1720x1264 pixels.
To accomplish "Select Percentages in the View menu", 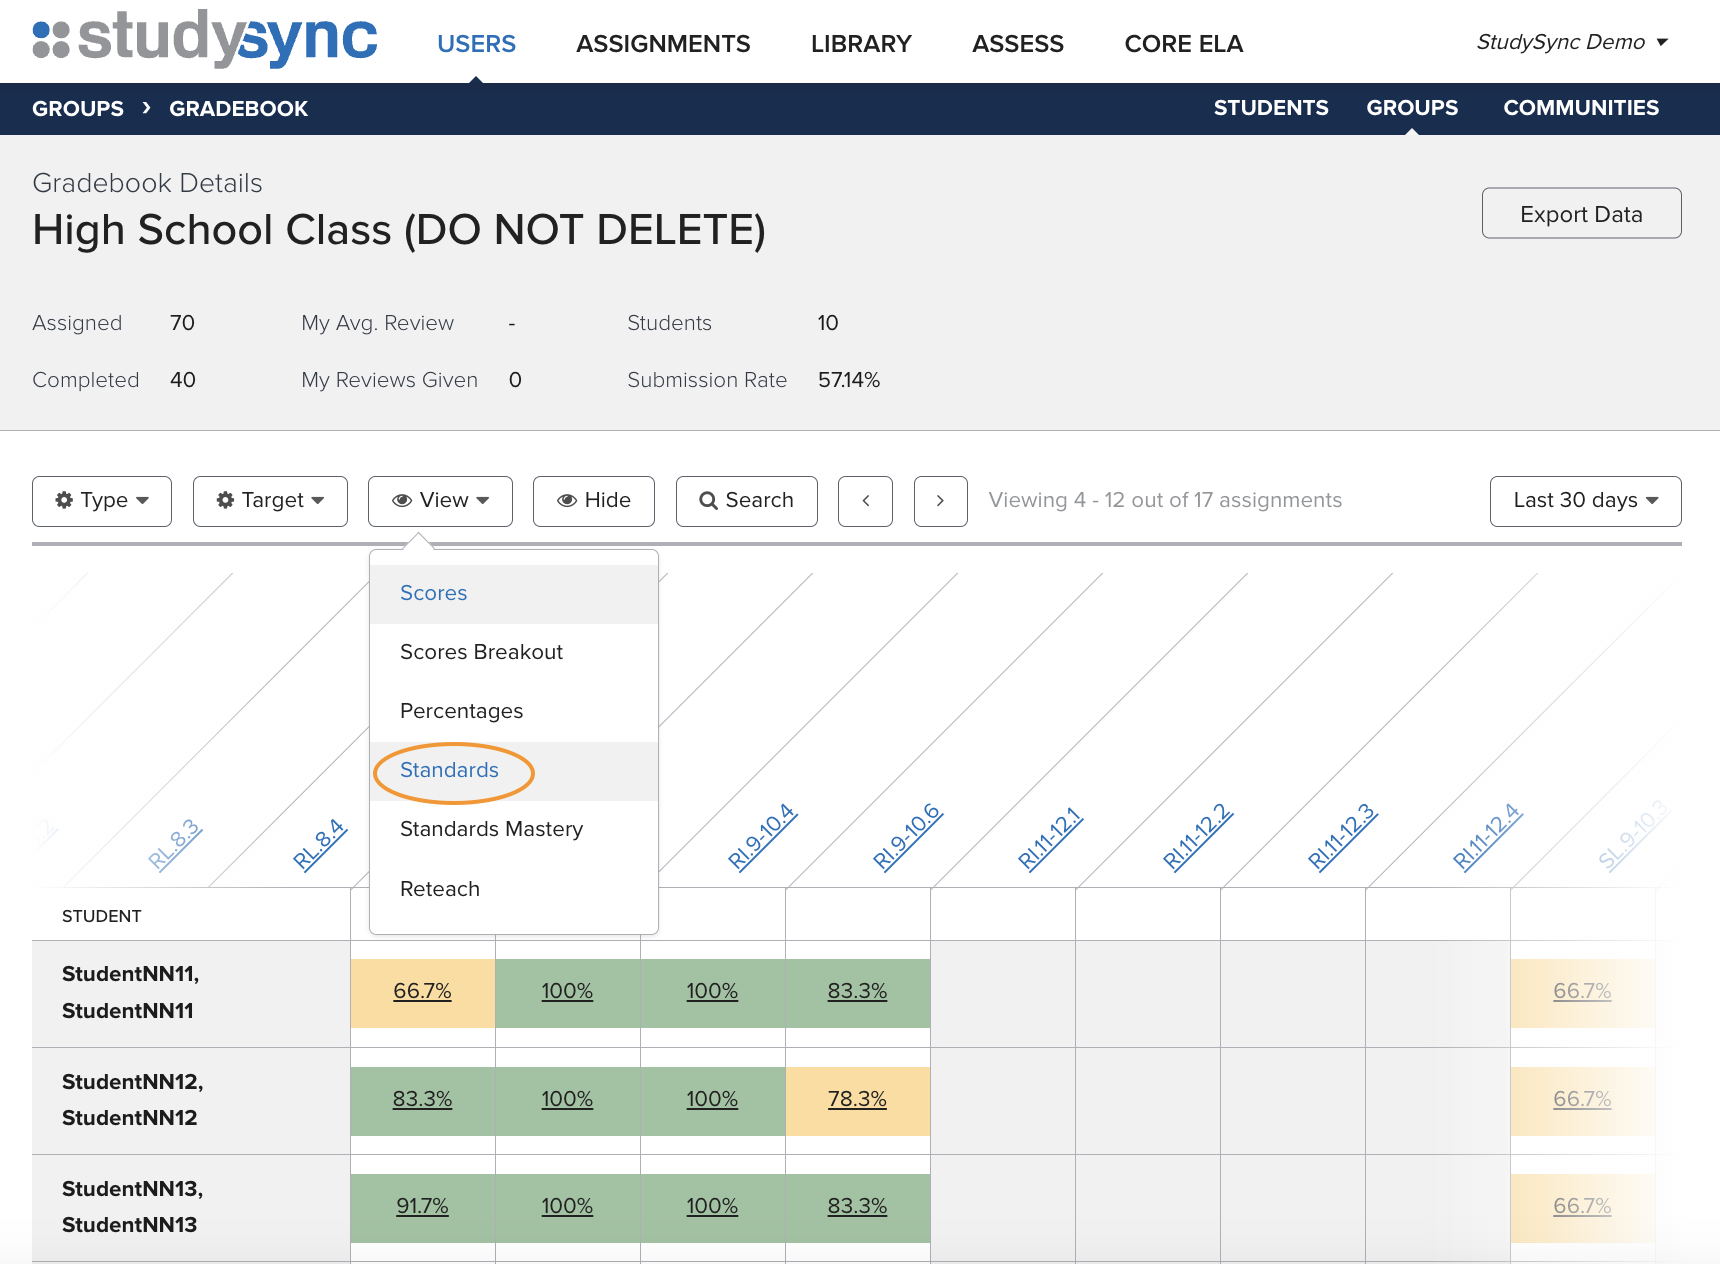I will 461,711.
